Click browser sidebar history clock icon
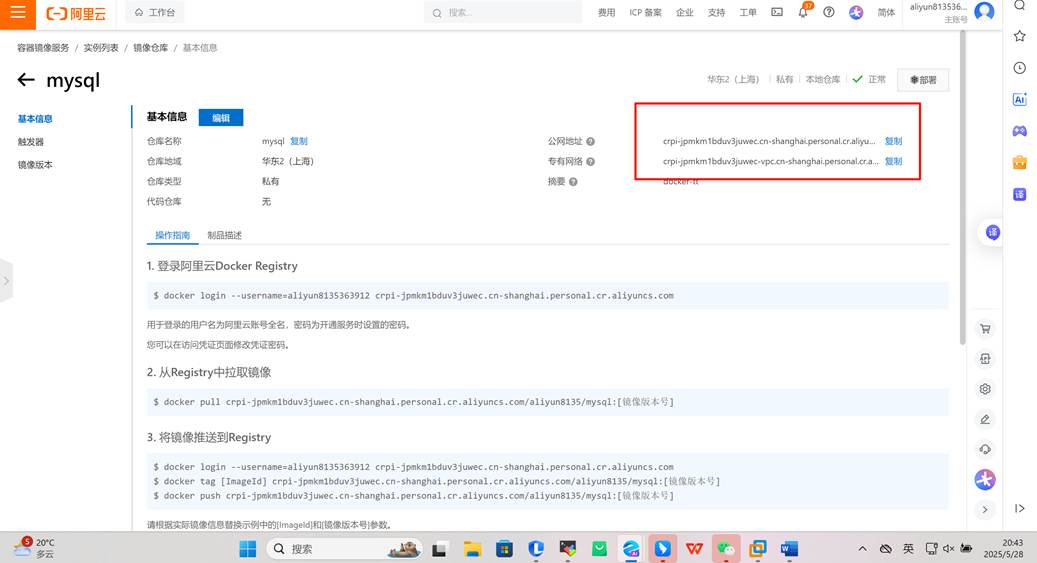 [x=1019, y=67]
